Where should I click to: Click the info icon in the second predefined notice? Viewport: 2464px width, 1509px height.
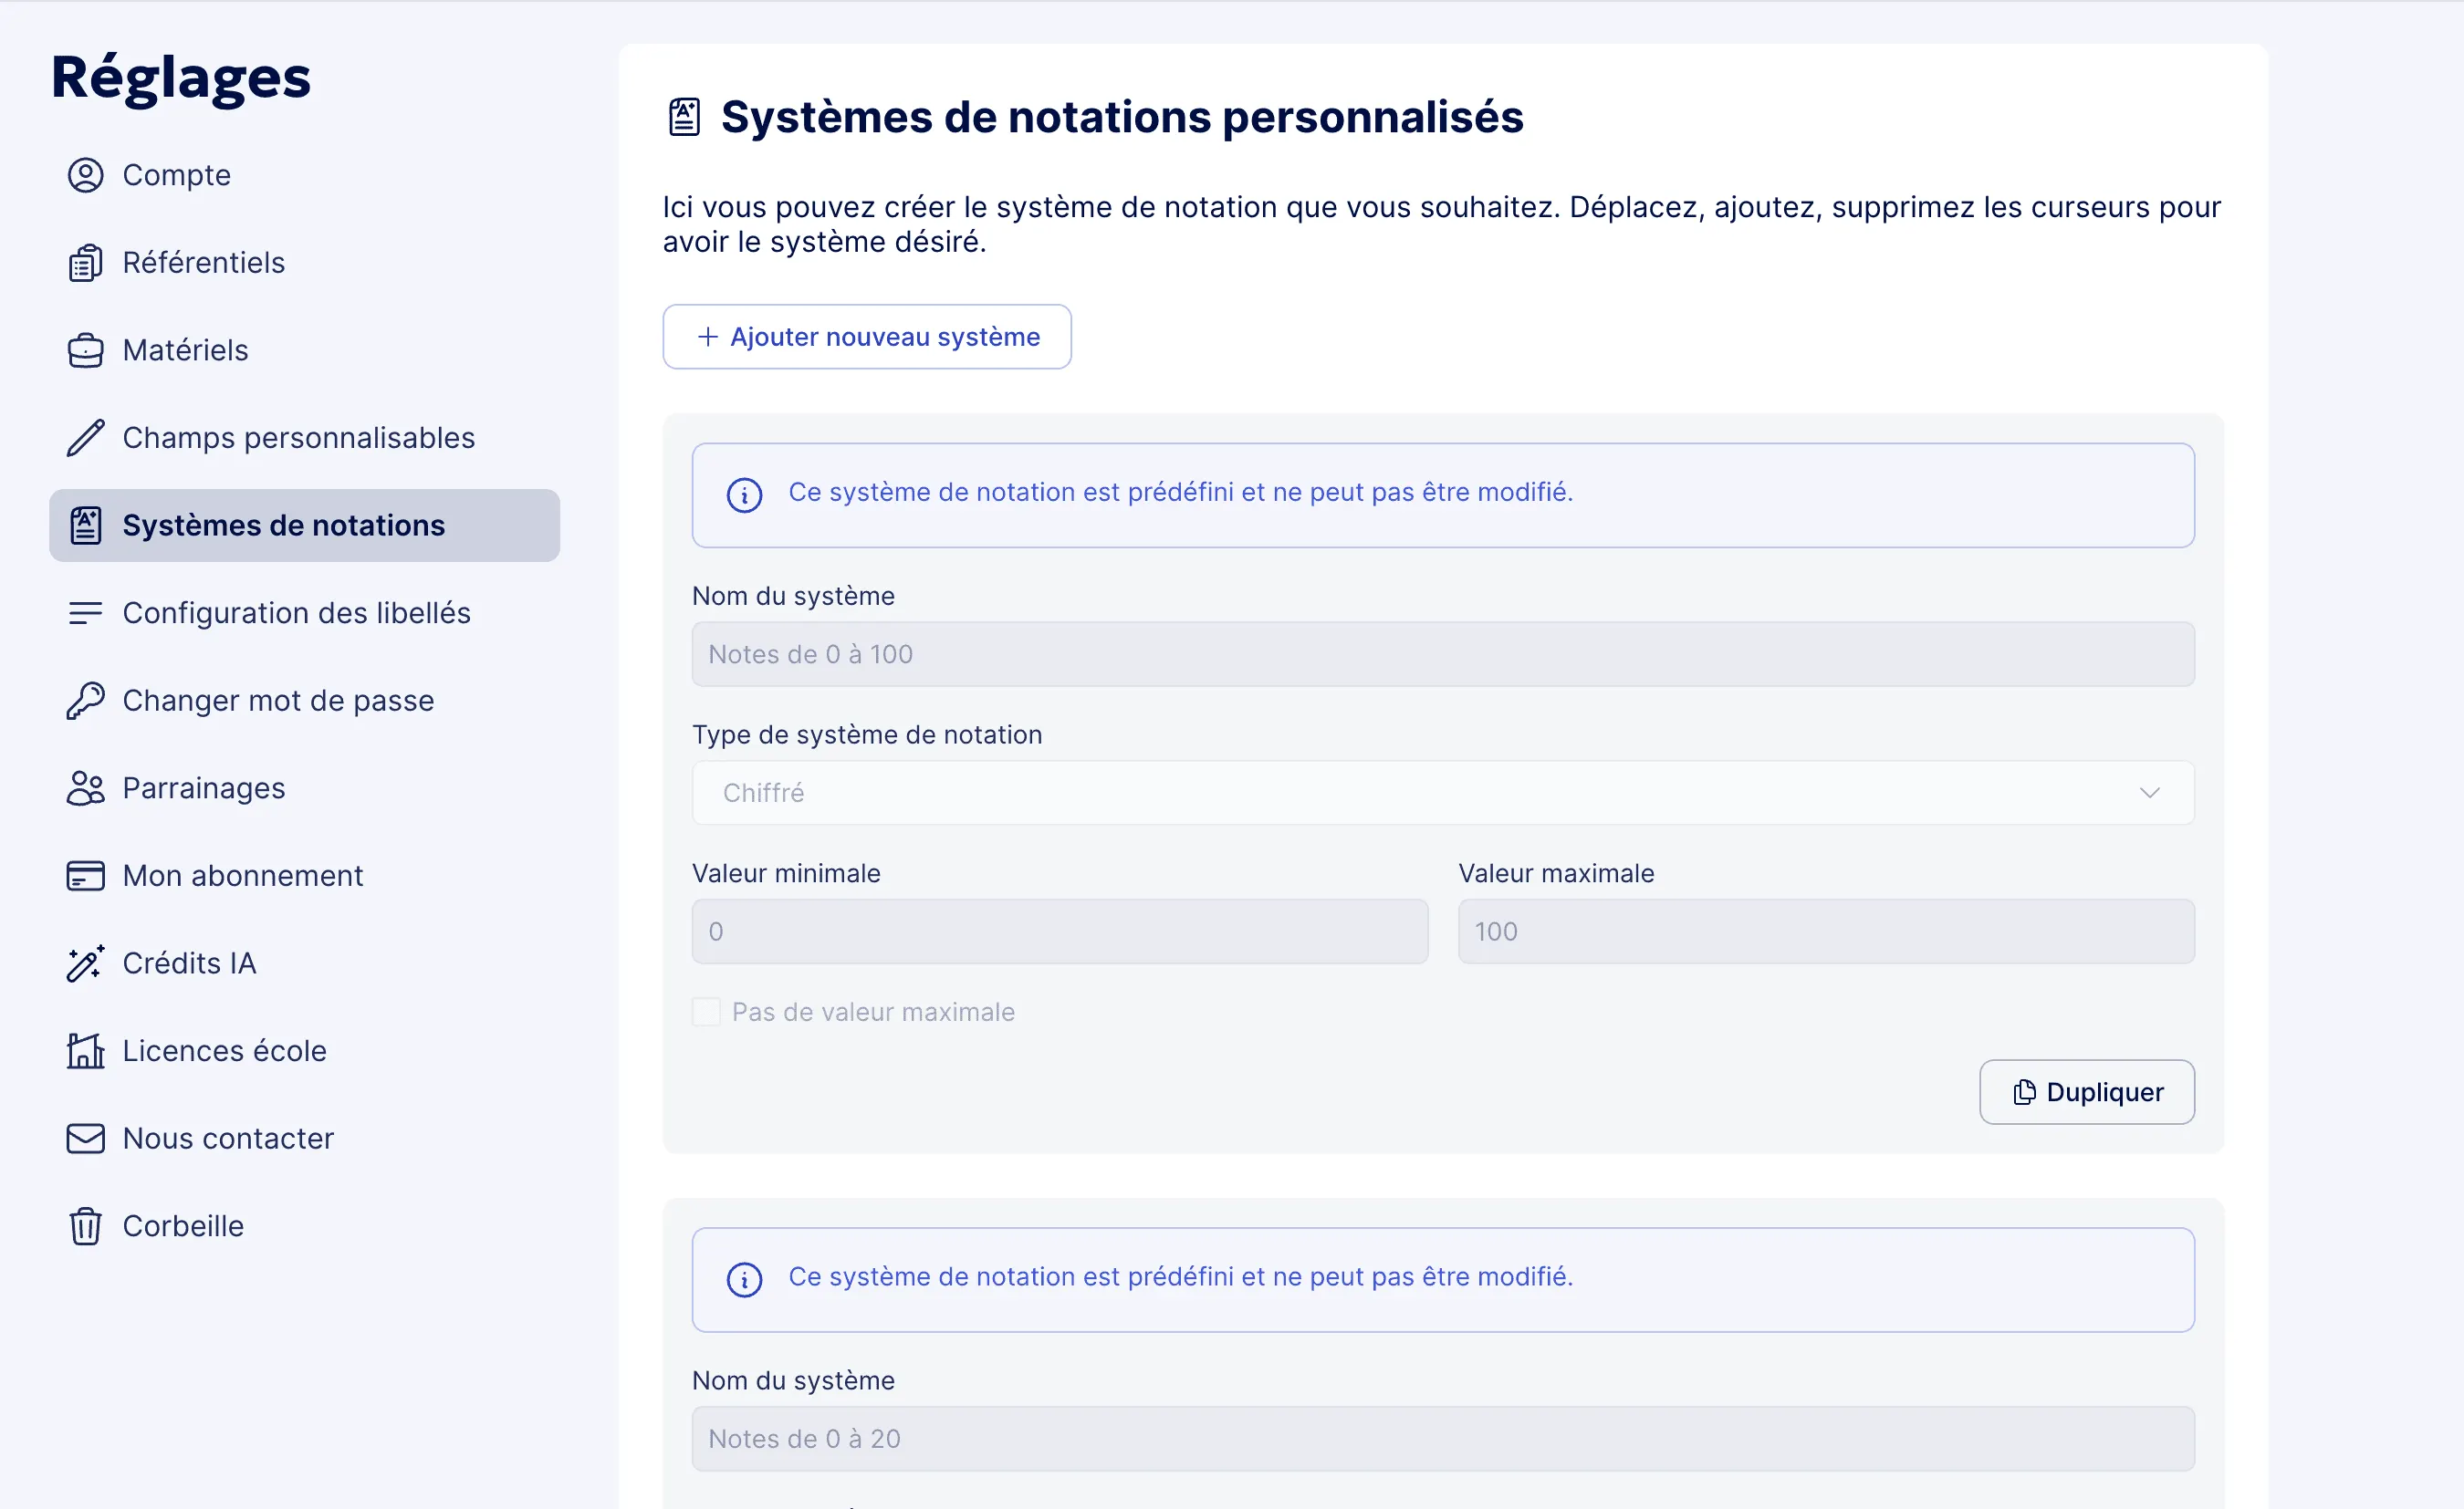pos(744,1280)
